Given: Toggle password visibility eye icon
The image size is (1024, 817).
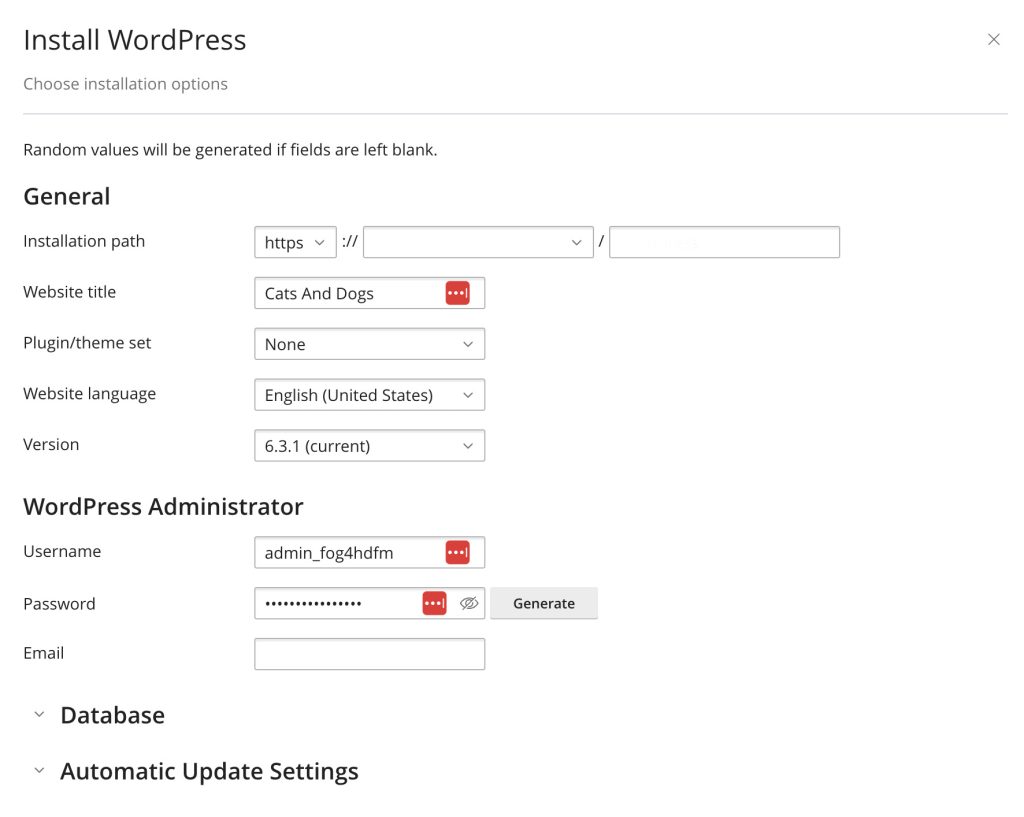Looking at the screenshot, I should pyautogui.click(x=469, y=603).
